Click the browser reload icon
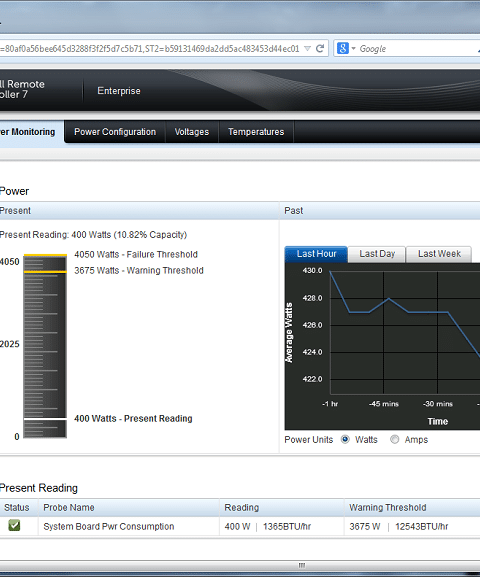Viewport: 480px width, 577px height. 320,49
